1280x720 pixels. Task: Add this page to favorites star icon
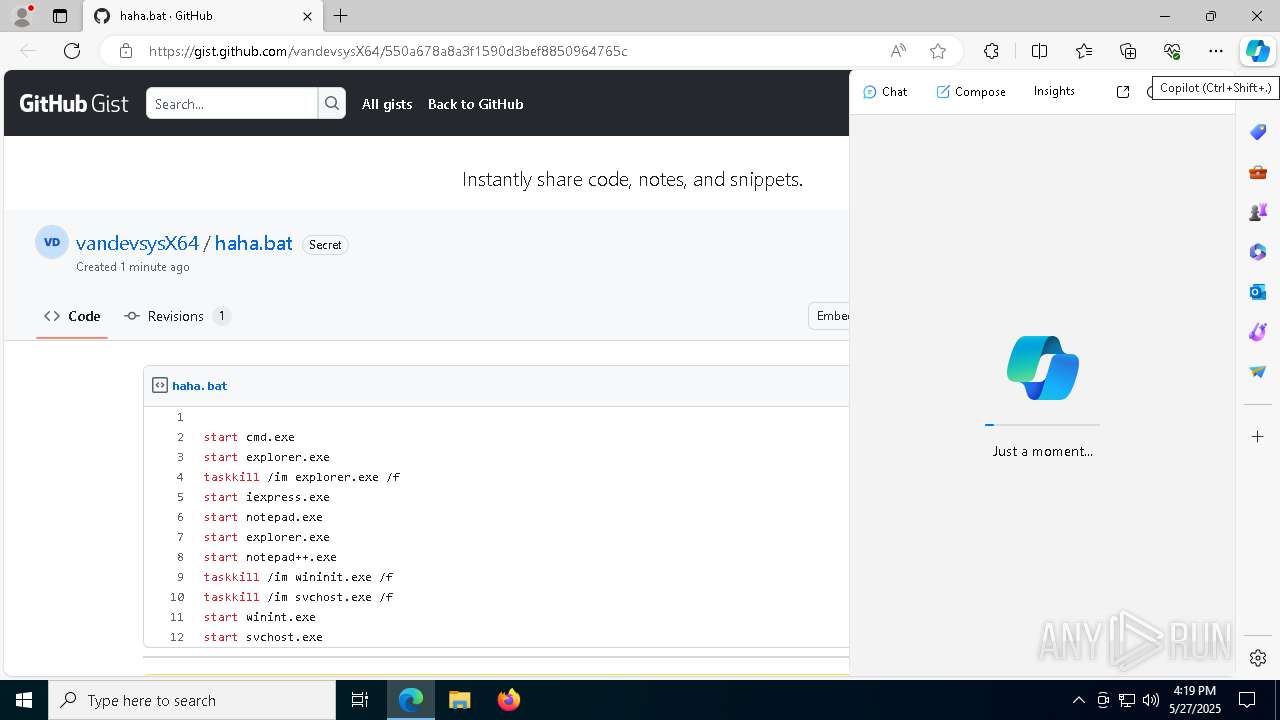pos(937,51)
